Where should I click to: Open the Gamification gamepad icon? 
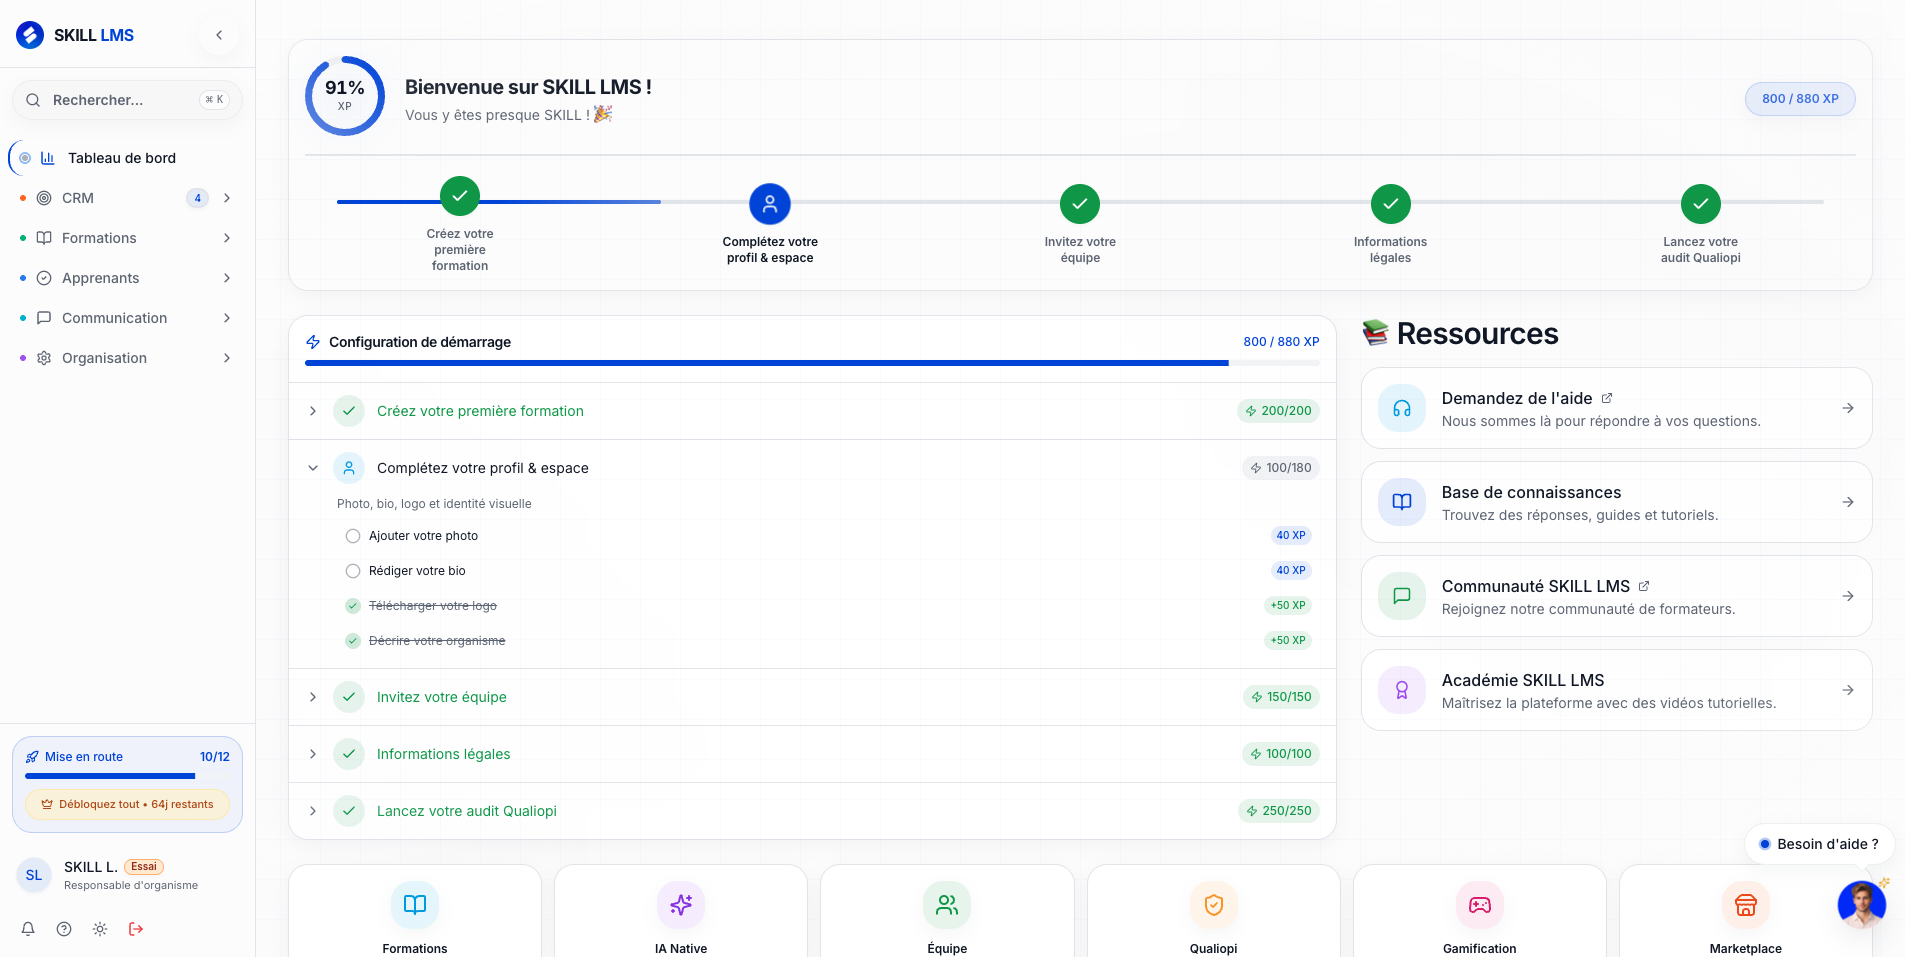coord(1479,905)
